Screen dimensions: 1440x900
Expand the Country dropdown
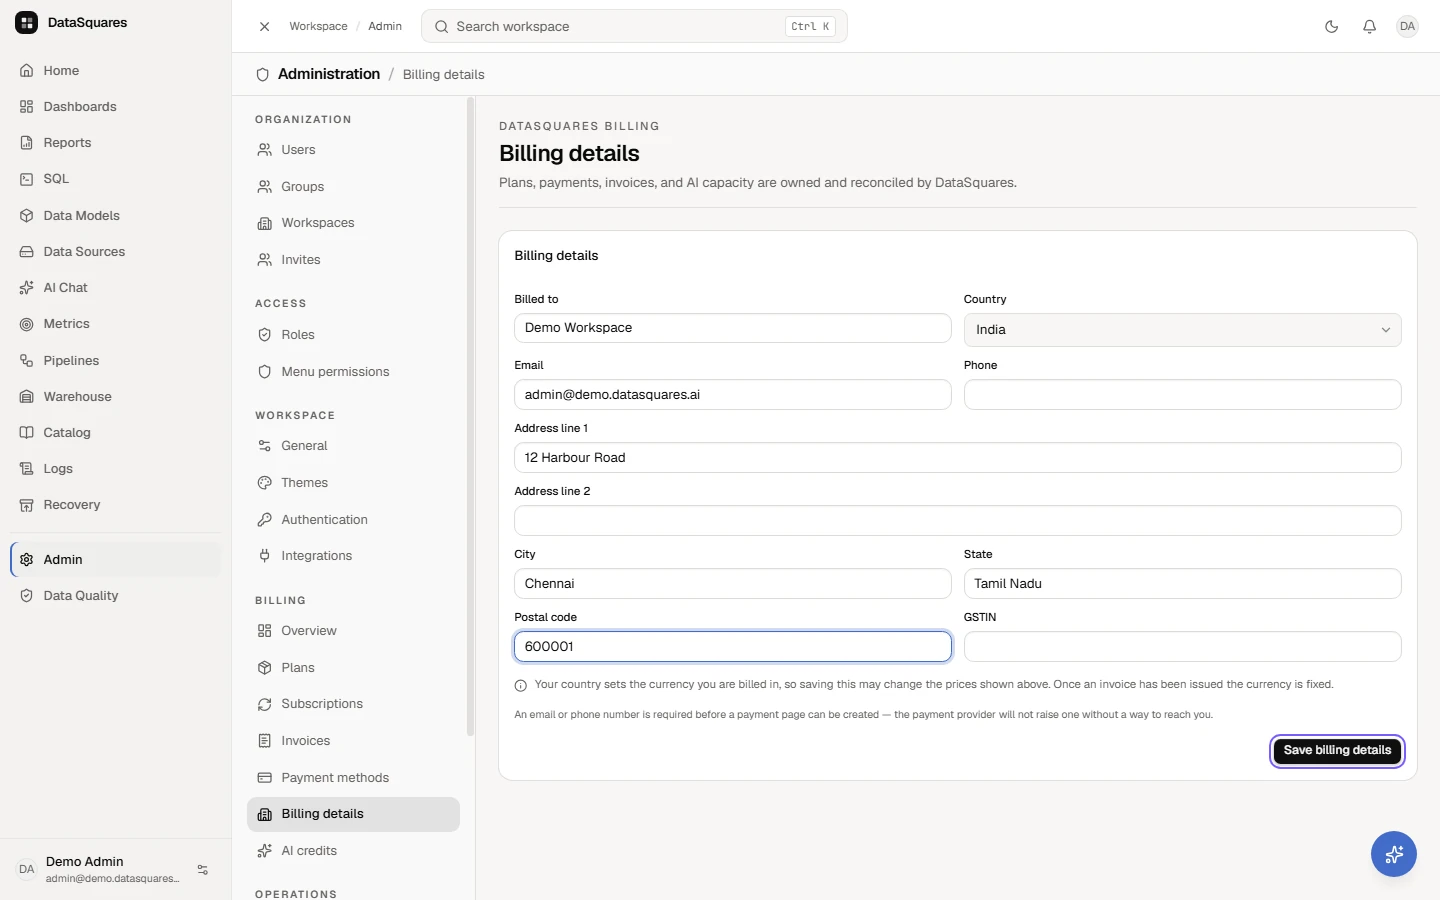(x=1182, y=330)
